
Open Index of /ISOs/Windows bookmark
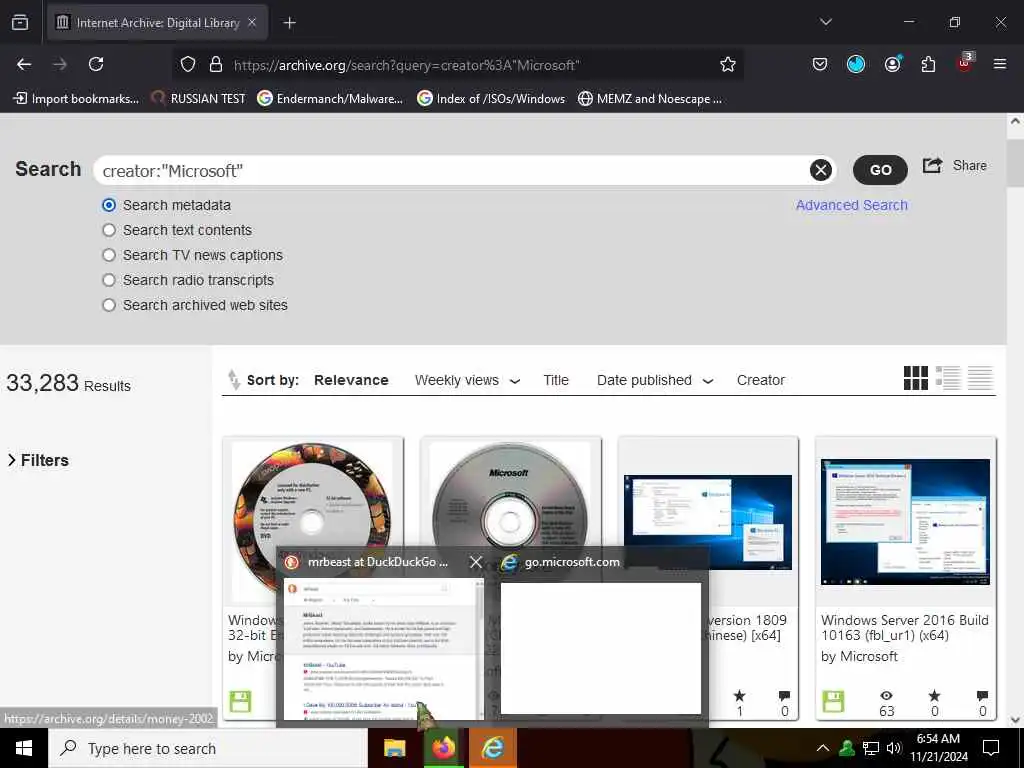pos(491,99)
